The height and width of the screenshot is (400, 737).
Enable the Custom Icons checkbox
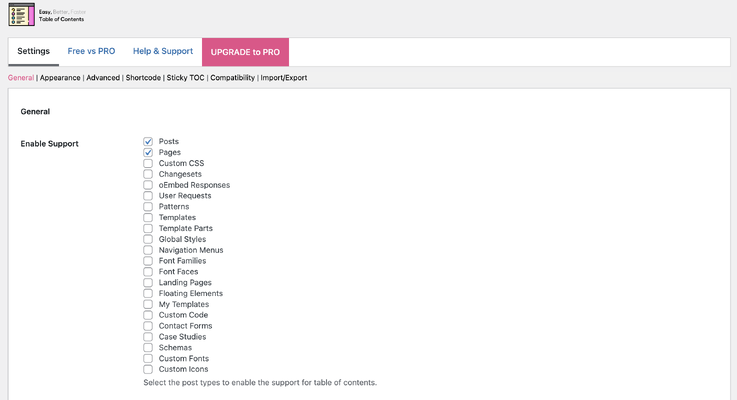[148, 369]
